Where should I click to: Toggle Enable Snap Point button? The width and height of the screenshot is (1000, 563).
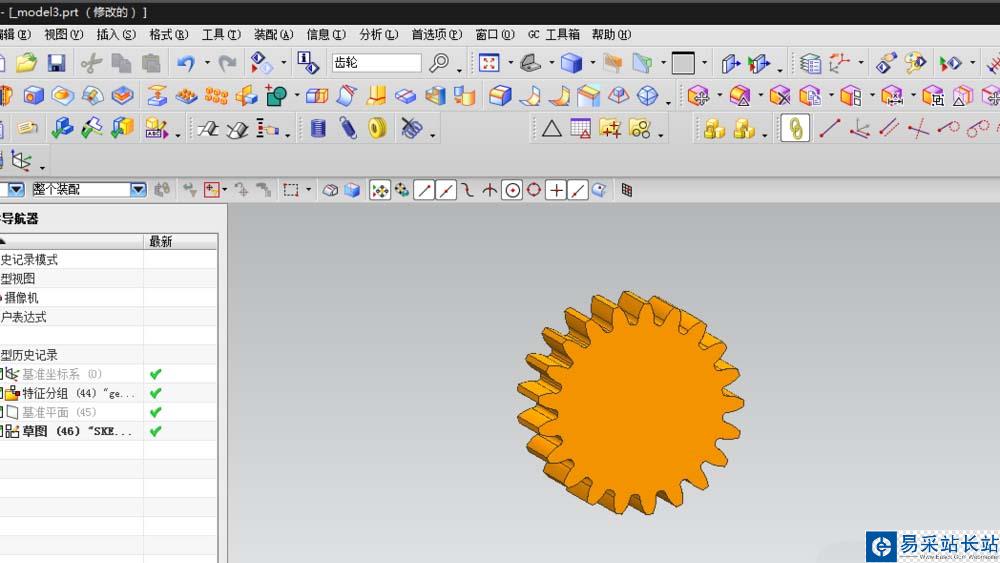pos(379,190)
